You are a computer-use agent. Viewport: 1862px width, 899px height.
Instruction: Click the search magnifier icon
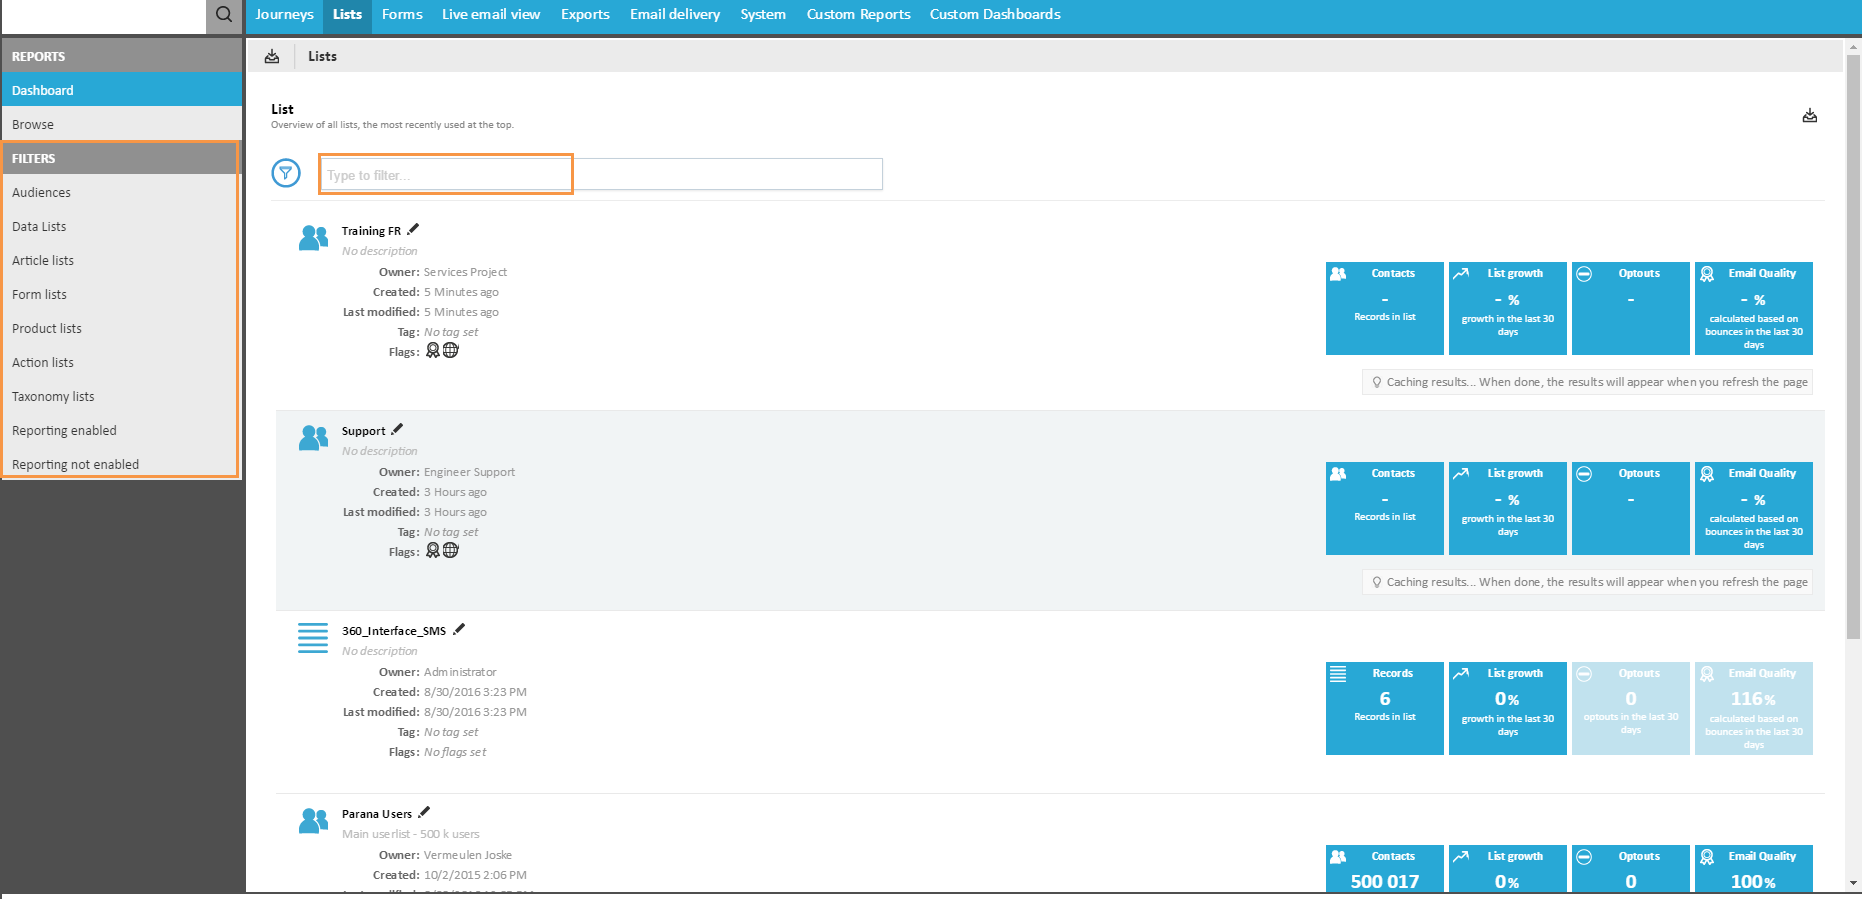pyautogui.click(x=224, y=15)
